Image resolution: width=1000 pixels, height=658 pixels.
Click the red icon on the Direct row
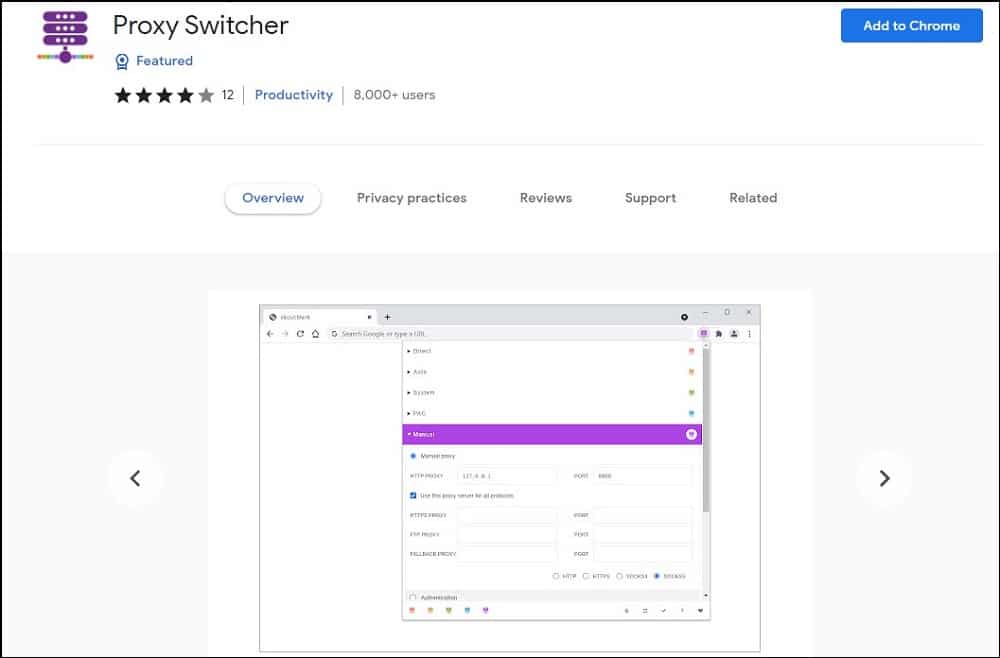pyautogui.click(x=691, y=351)
